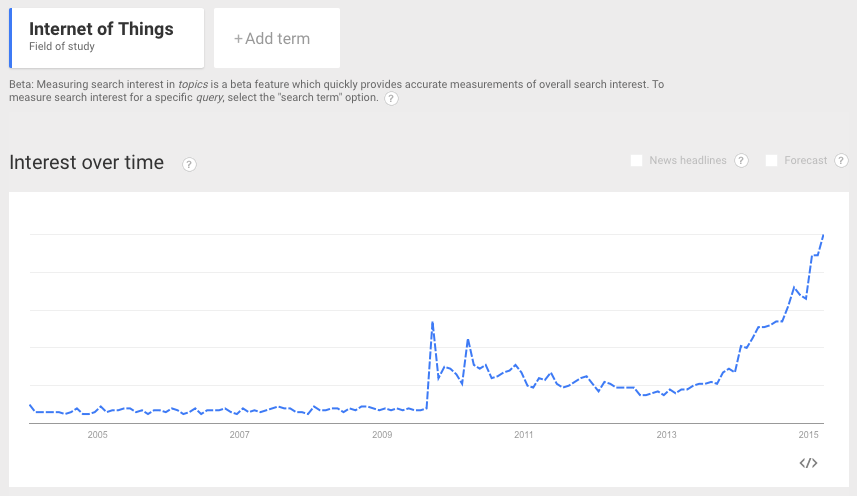857x496 pixels.
Task: Click the highest endpoint of the trend line
Action: [823, 235]
